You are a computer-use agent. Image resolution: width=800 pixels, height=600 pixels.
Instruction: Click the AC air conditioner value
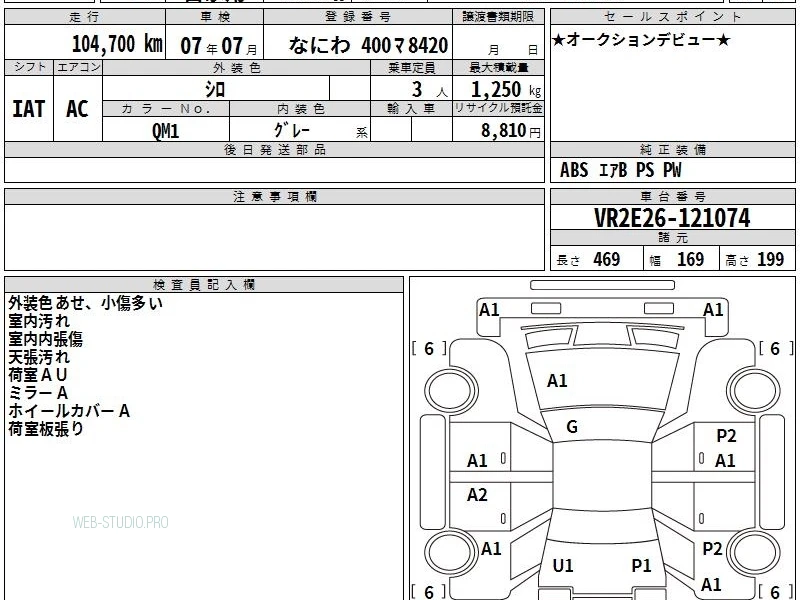click(77, 109)
